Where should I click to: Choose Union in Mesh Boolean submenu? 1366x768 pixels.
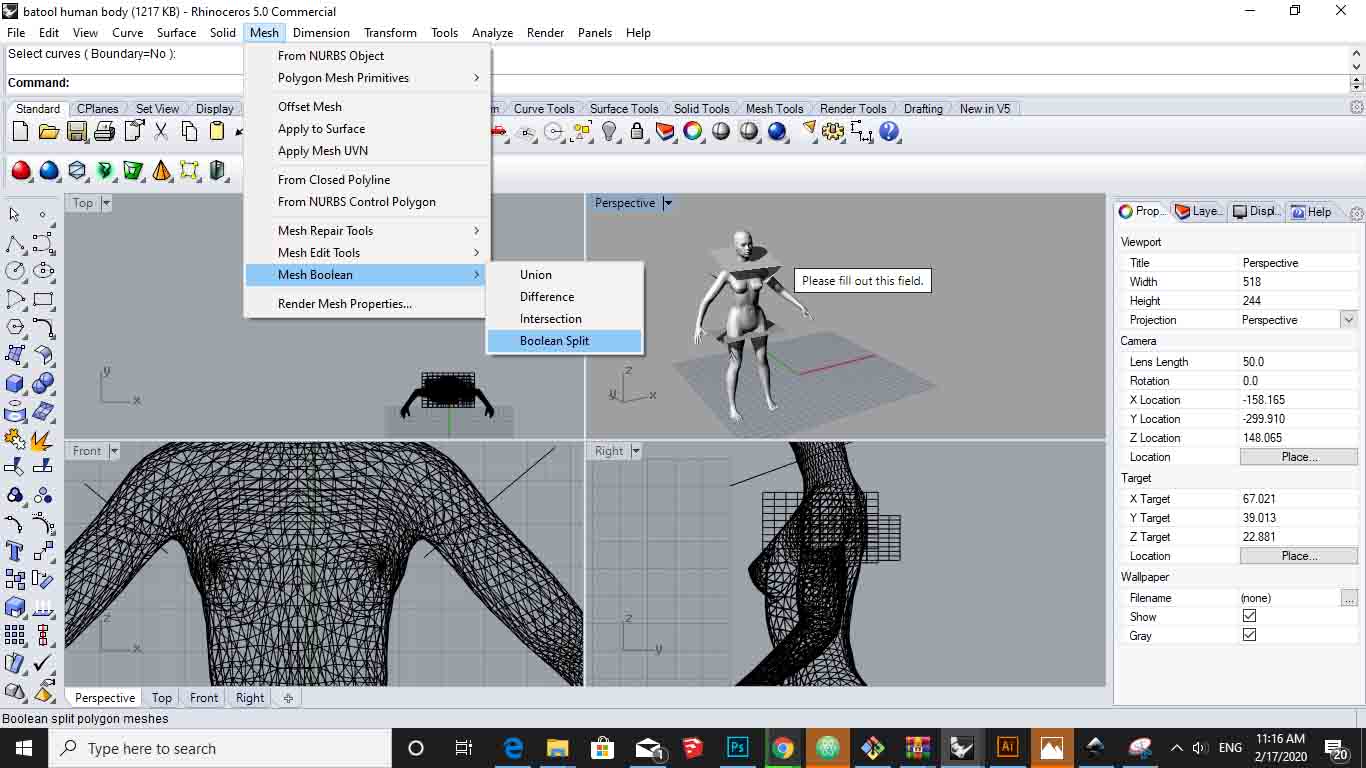click(x=564, y=275)
